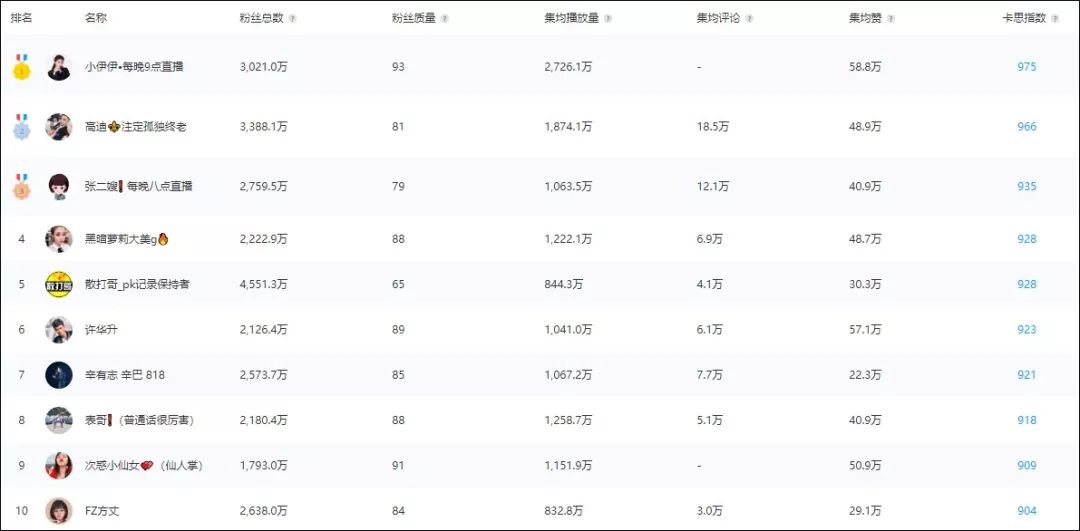Screen dimensions: 1080x531
Task: Click the silver second-place medal icon
Action: (22, 127)
